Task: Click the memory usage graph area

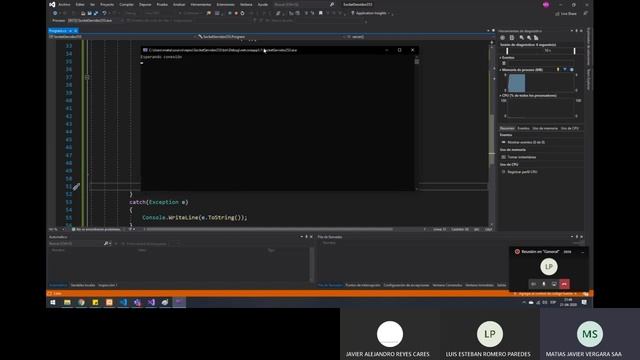Action: point(540,83)
